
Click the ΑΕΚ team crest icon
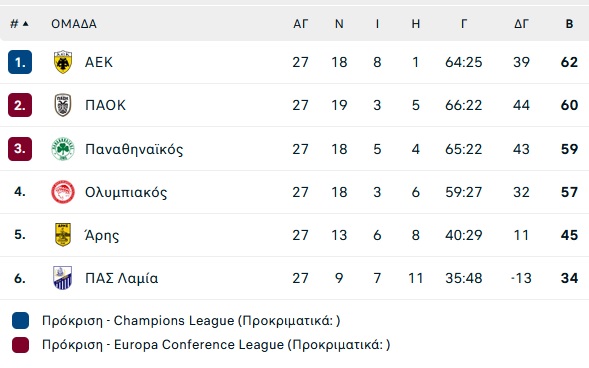coord(63,62)
